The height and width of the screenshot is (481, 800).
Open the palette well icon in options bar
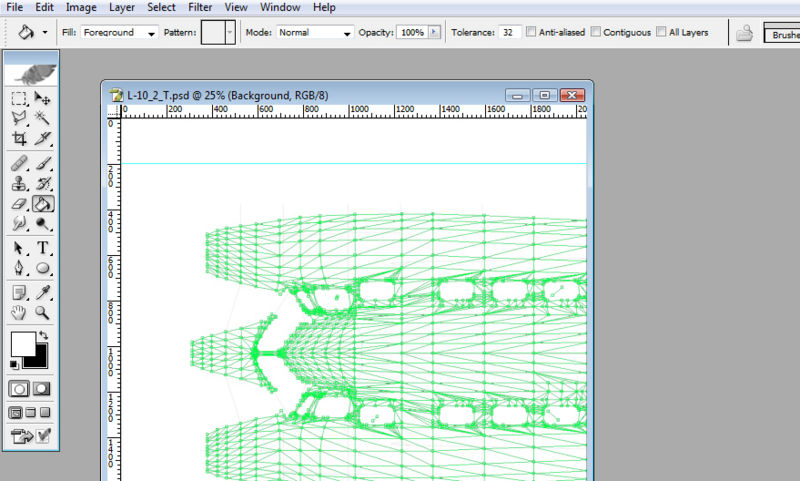(744, 33)
